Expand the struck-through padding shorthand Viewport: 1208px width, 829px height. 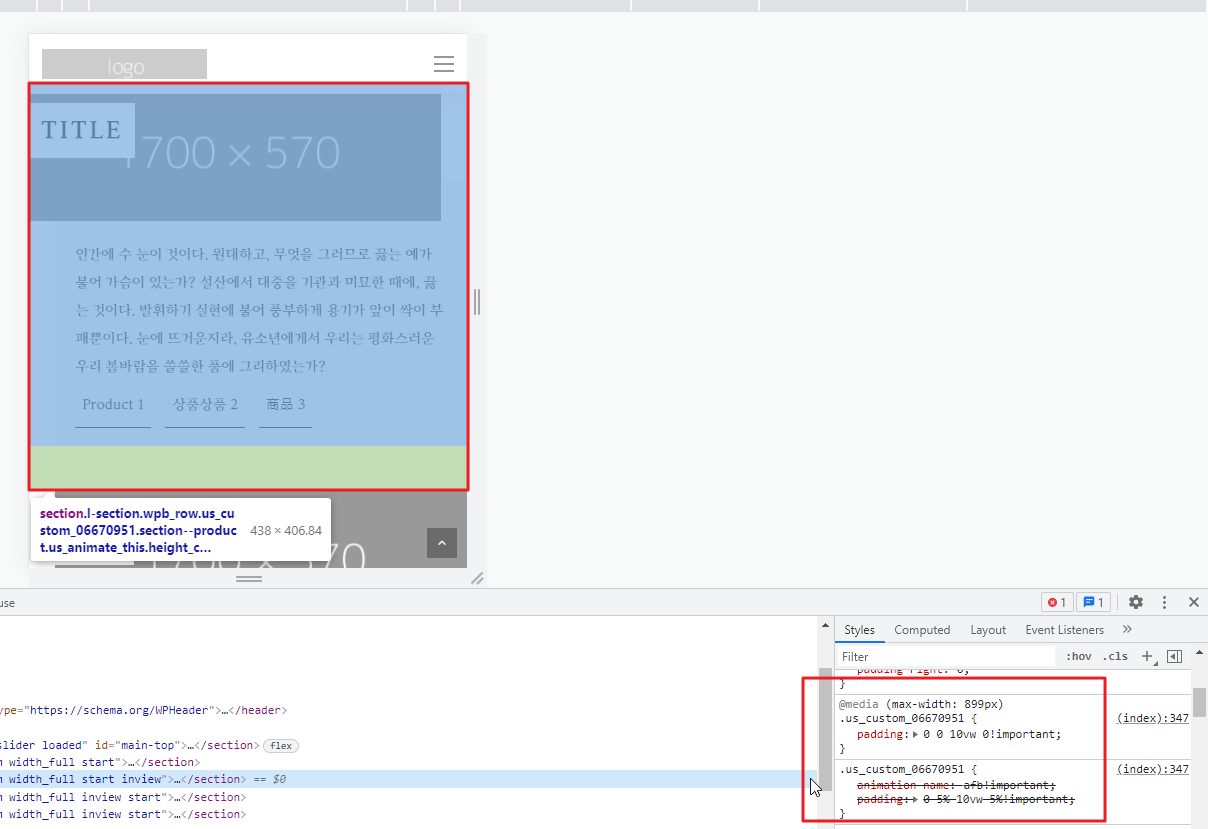pyautogui.click(x=916, y=799)
